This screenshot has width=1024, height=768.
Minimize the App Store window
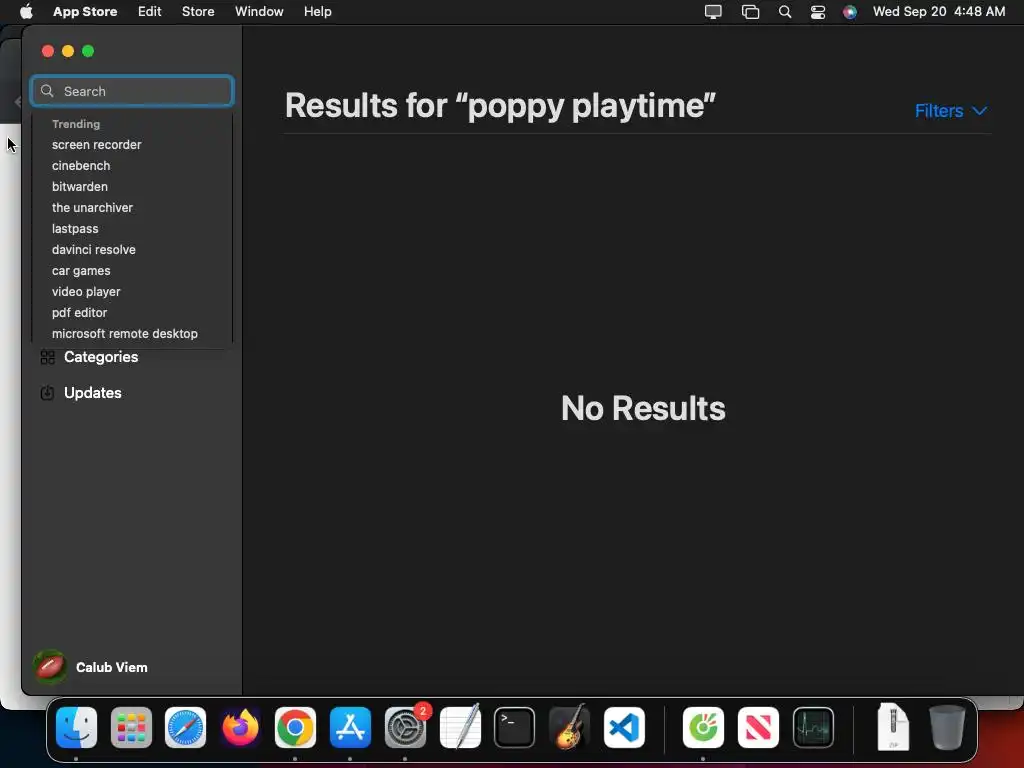point(68,51)
